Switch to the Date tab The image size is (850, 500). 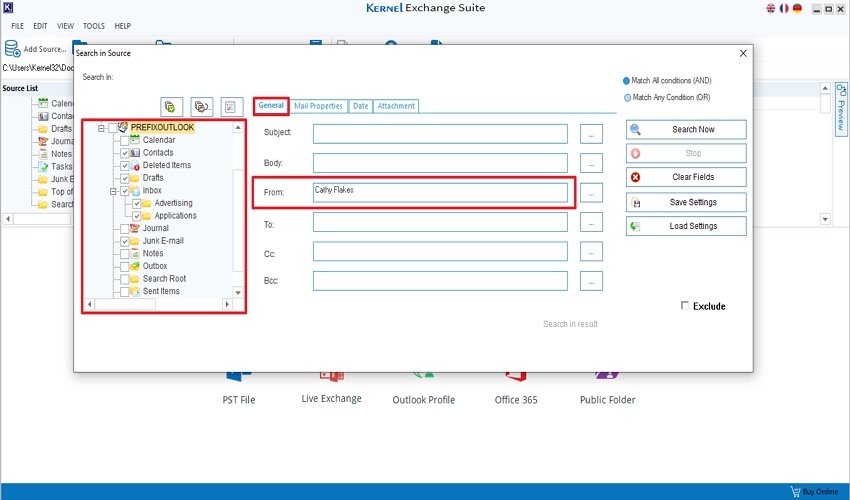[x=360, y=106]
